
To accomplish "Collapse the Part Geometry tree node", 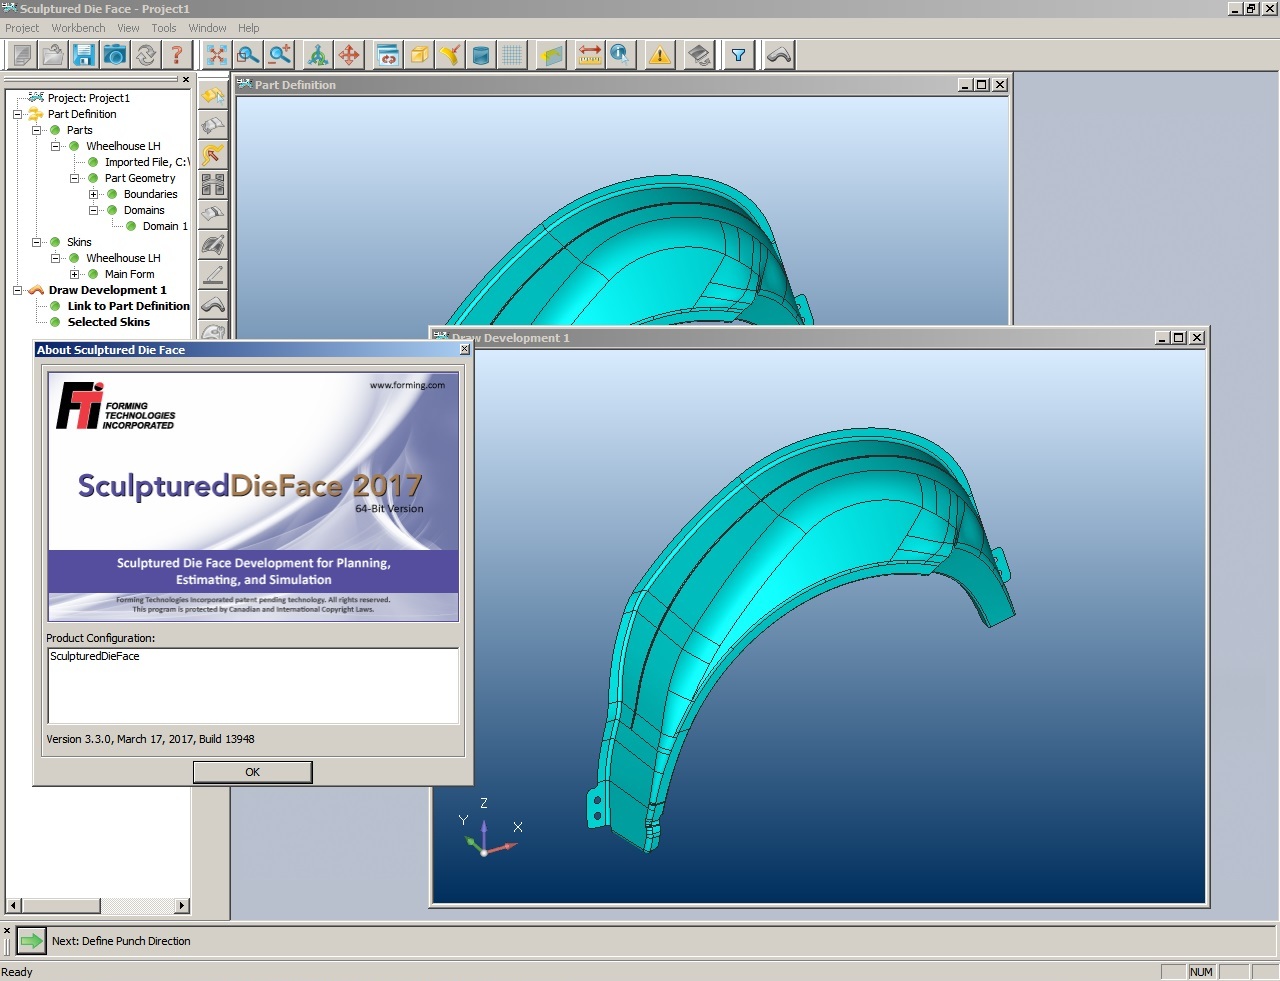I will tap(75, 178).
